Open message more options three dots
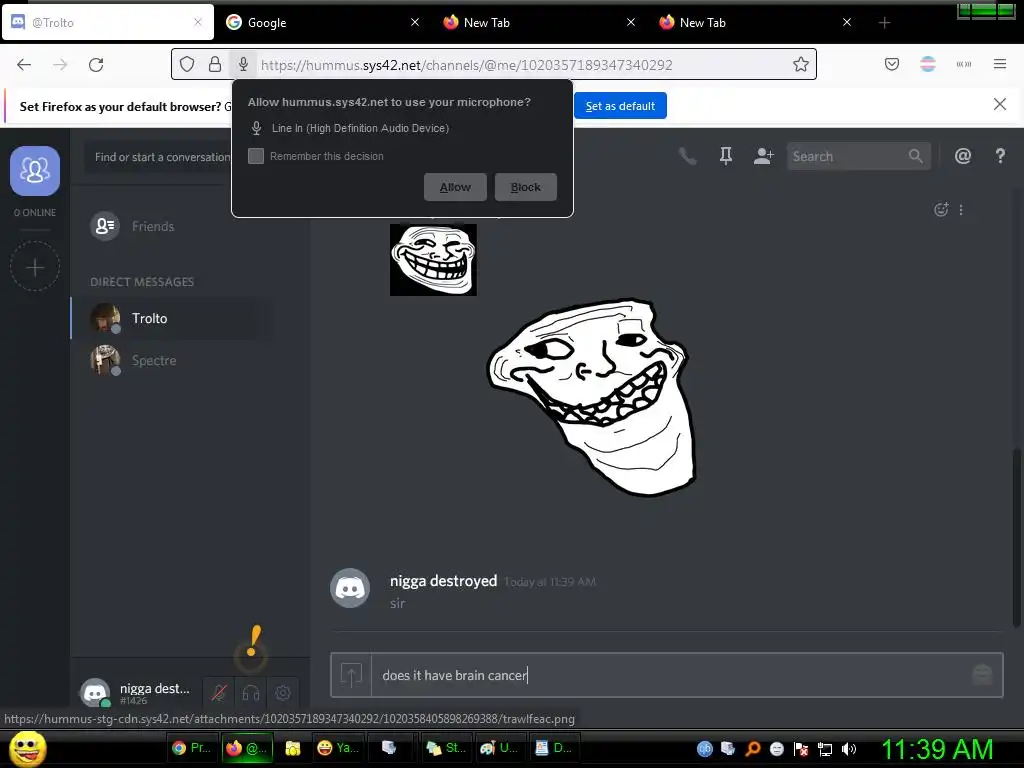The image size is (1024, 768). (961, 210)
